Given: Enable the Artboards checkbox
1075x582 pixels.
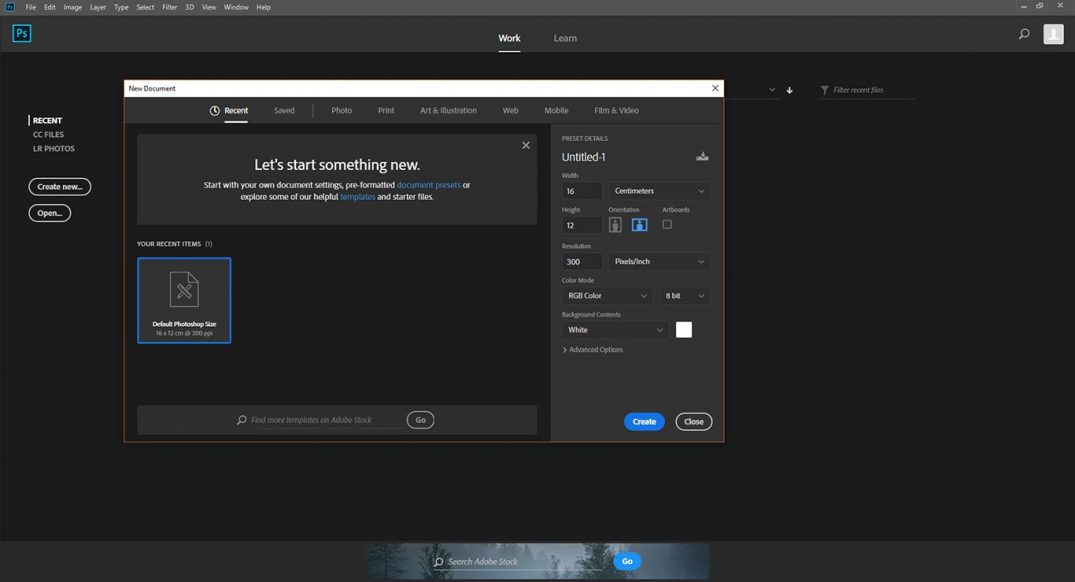Looking at the screenshot, I should 666,224.
